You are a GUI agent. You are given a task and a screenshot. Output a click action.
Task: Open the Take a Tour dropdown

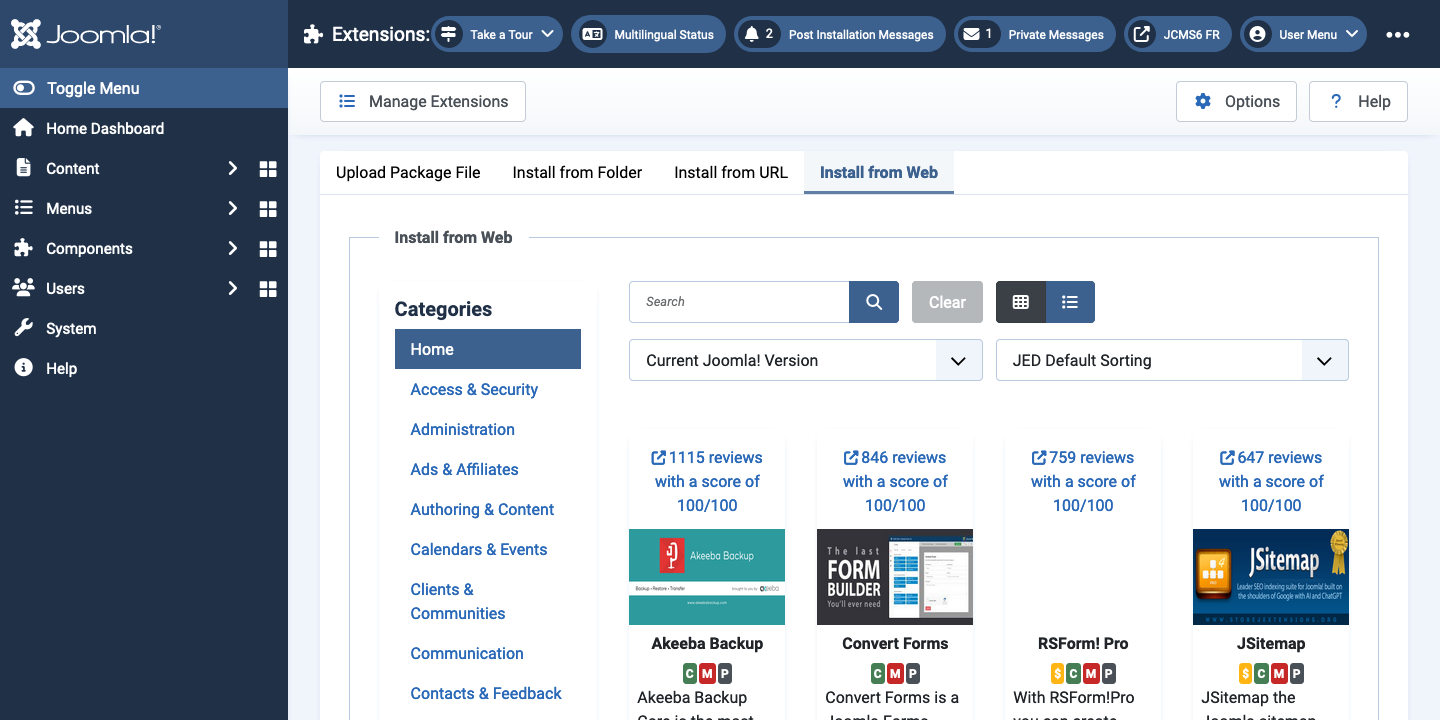[x=497, y=34]
